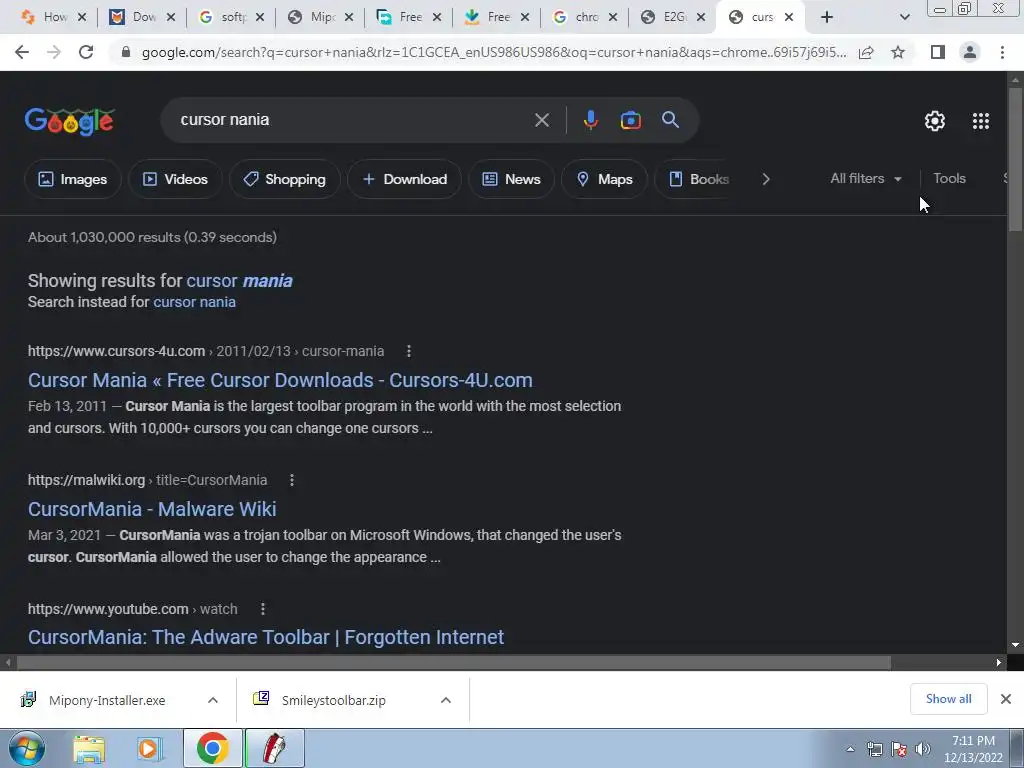This screenshot has height=768, width=1024.
Task: Open a new browser tab
Action: (x=827, y=17)
